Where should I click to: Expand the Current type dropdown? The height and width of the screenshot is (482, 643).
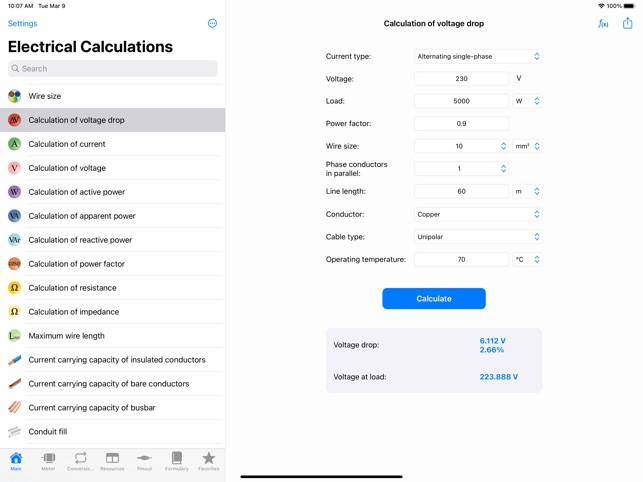click(478, 56)
